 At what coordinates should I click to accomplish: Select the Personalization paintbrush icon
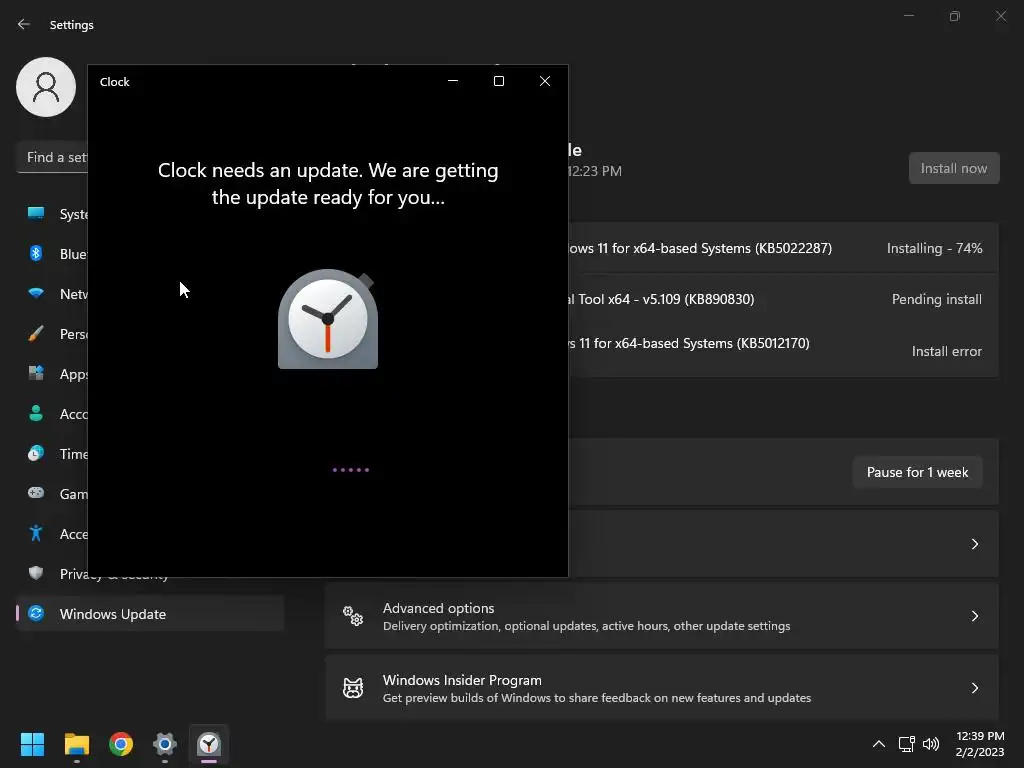pyautogui.click(x=36, y=334)
